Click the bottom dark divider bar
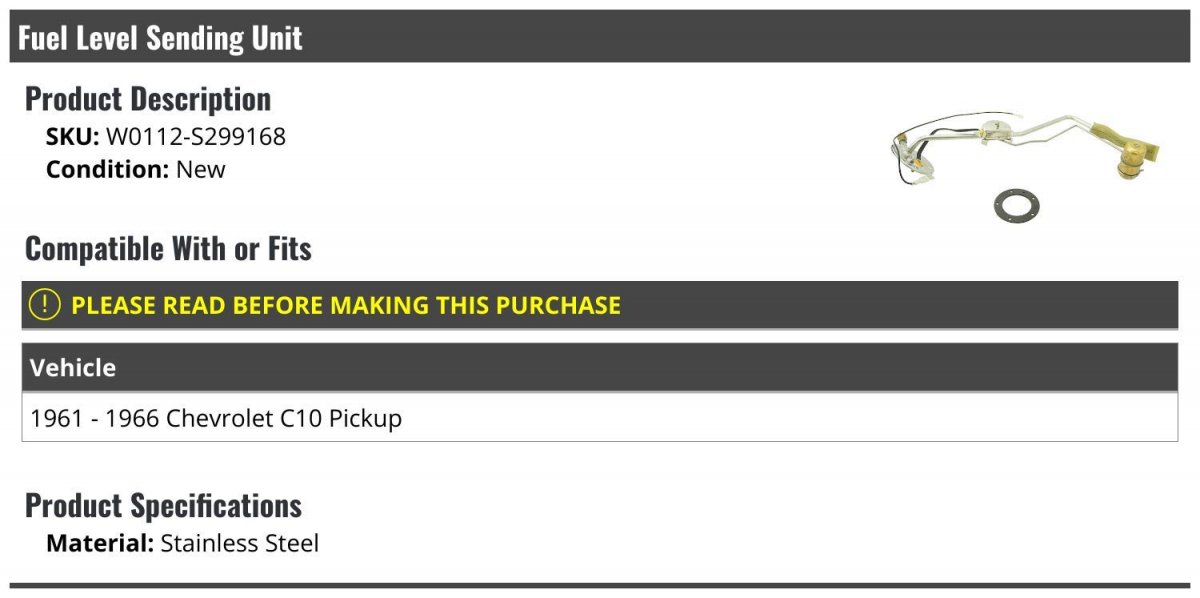The width and height of the screenshot is (1200, 598). [x=600, y=585]
